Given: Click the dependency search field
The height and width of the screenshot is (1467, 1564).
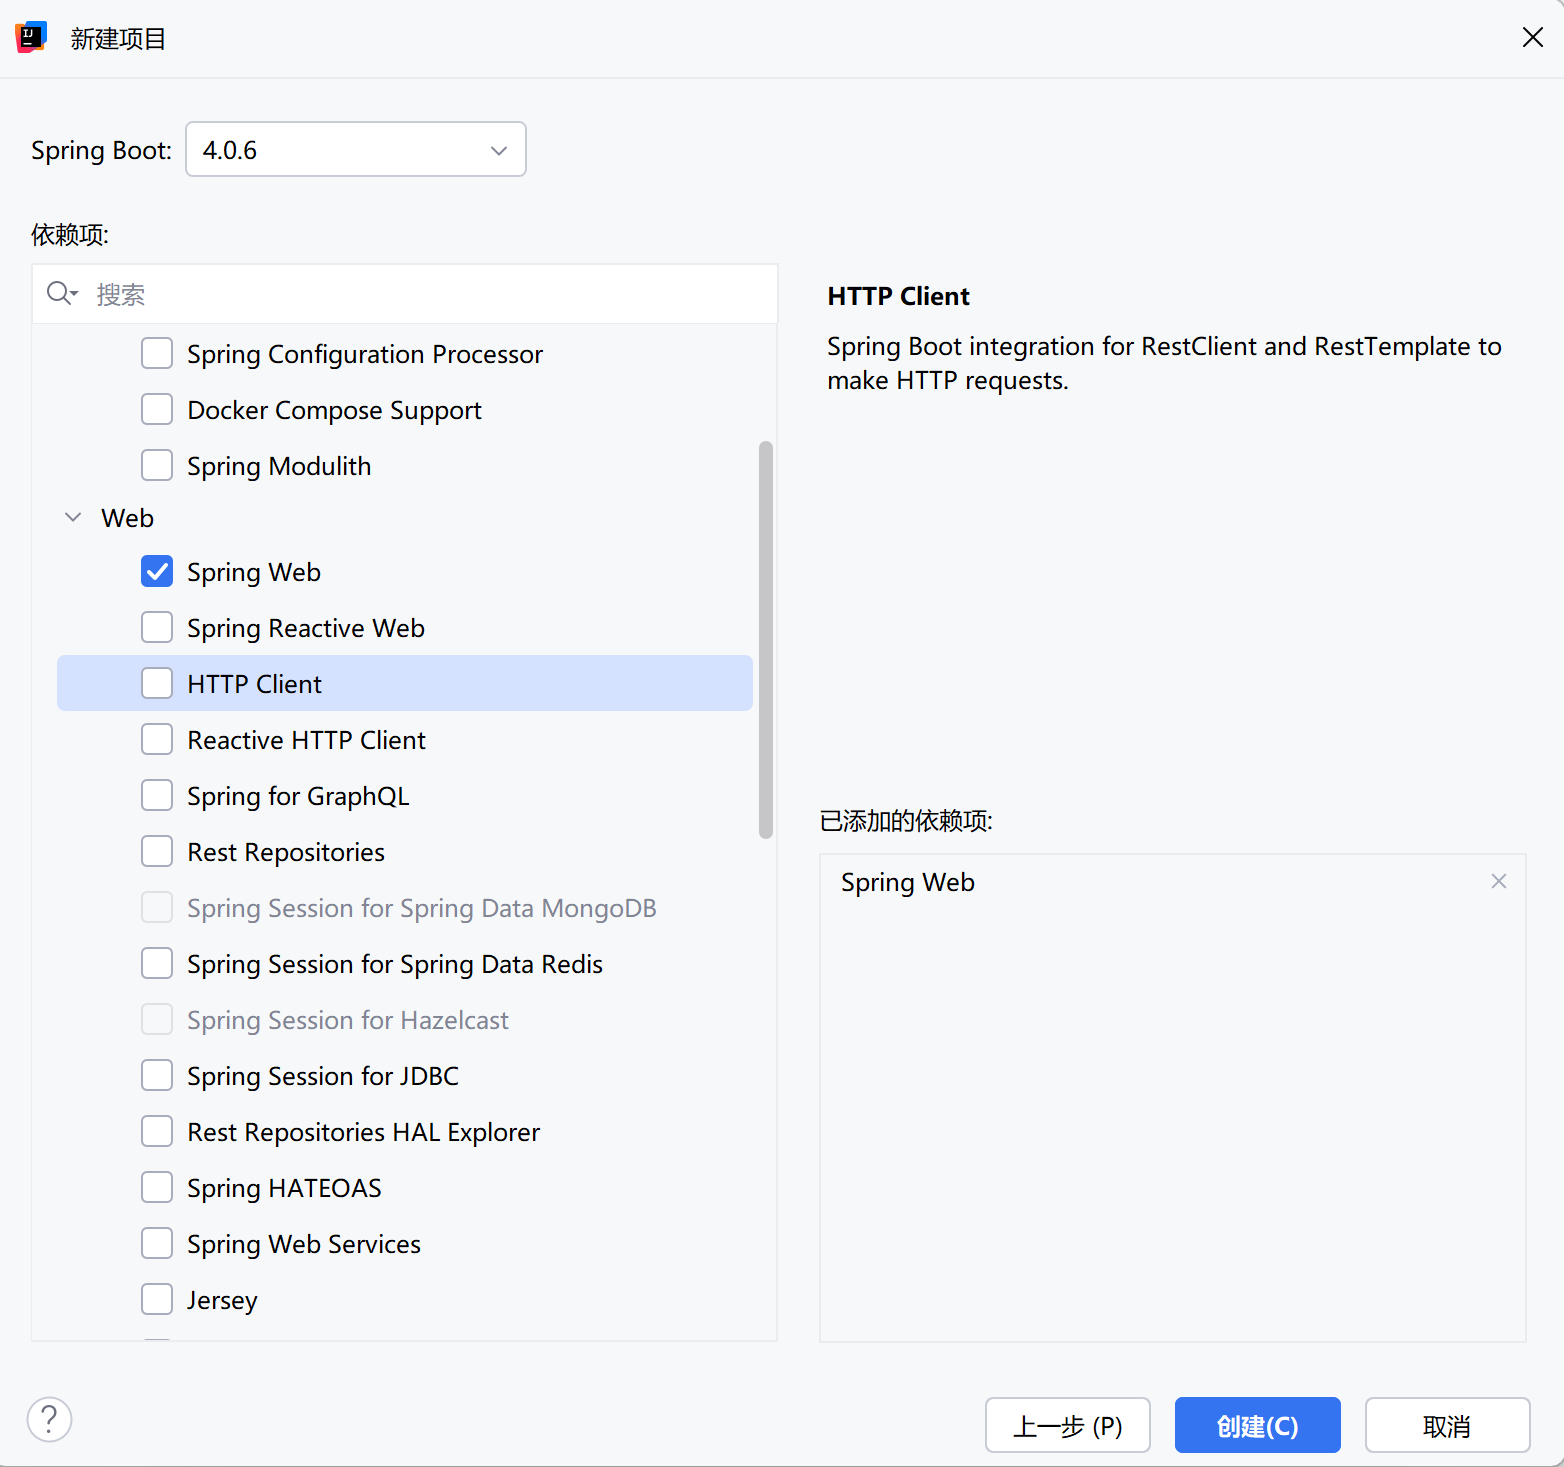Looking at the screenshot, I should pos(405,294).
